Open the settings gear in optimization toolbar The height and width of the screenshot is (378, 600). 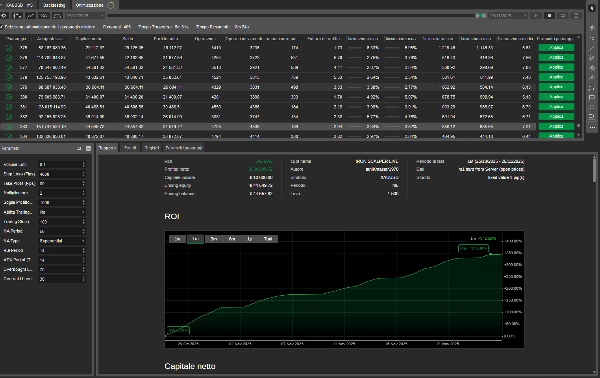pyautogui.click(x=4, y=16)
